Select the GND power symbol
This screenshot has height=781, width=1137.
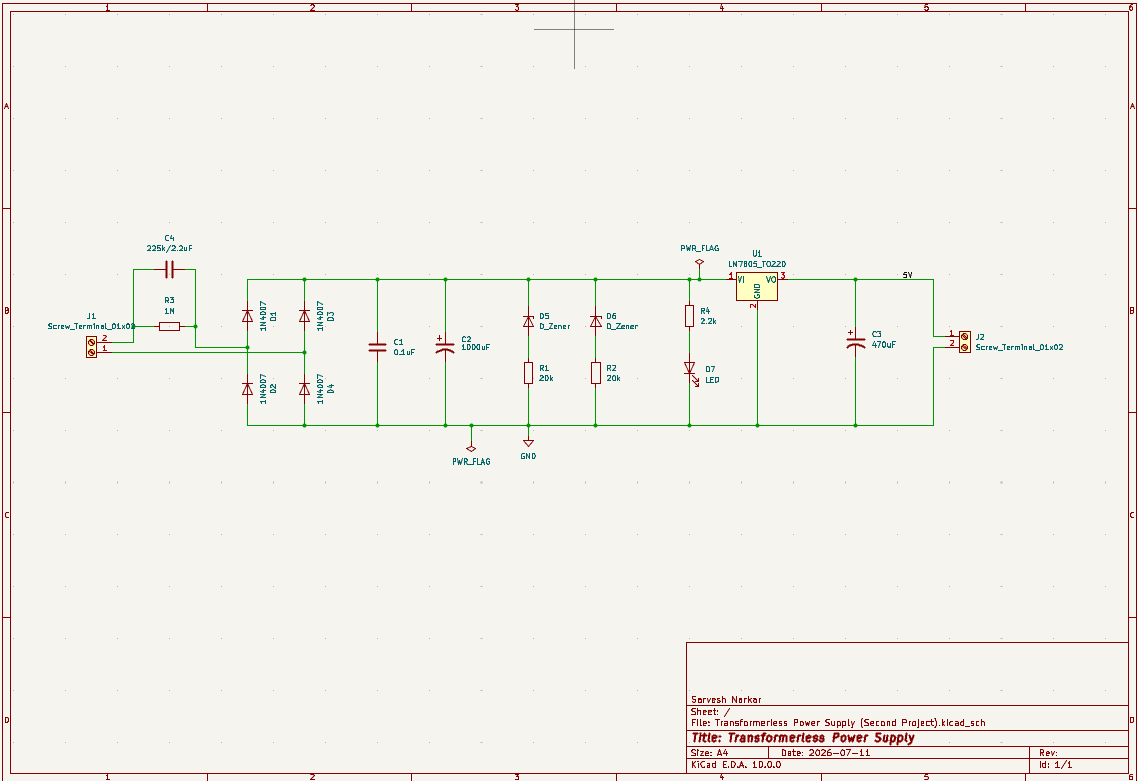(x=529, y=442)
